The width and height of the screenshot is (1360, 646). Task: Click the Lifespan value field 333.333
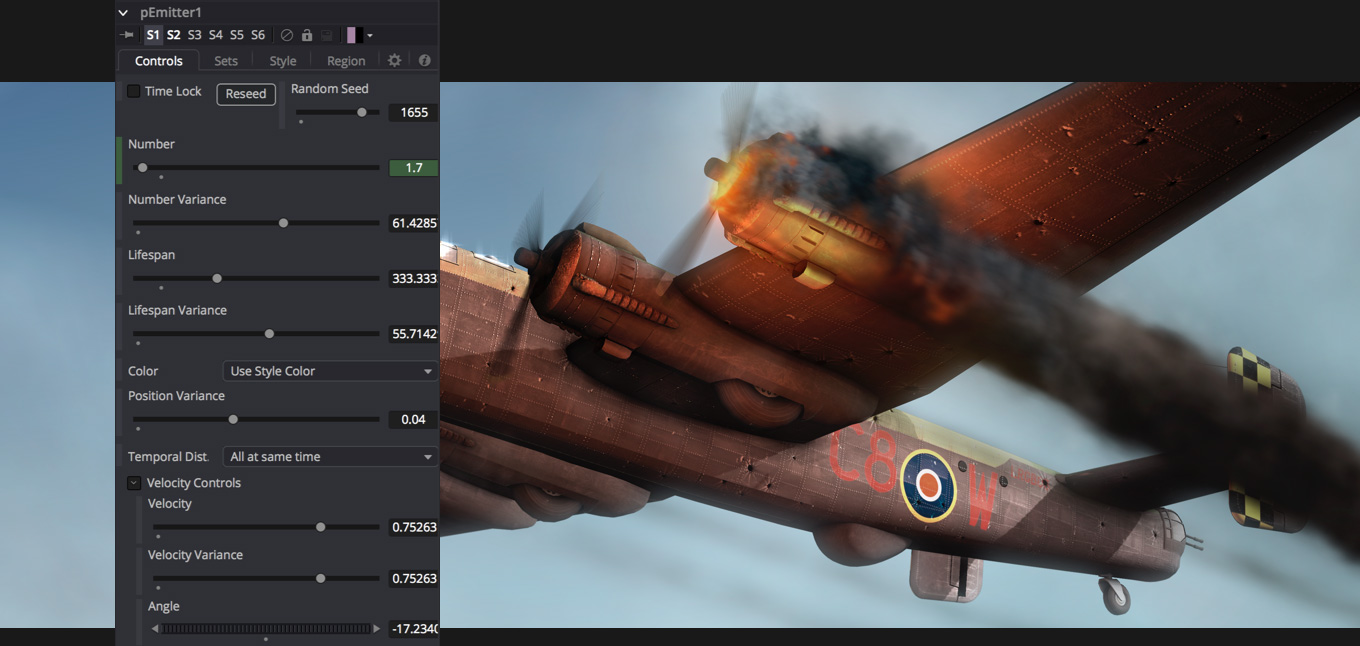click(x=414, y=278)
